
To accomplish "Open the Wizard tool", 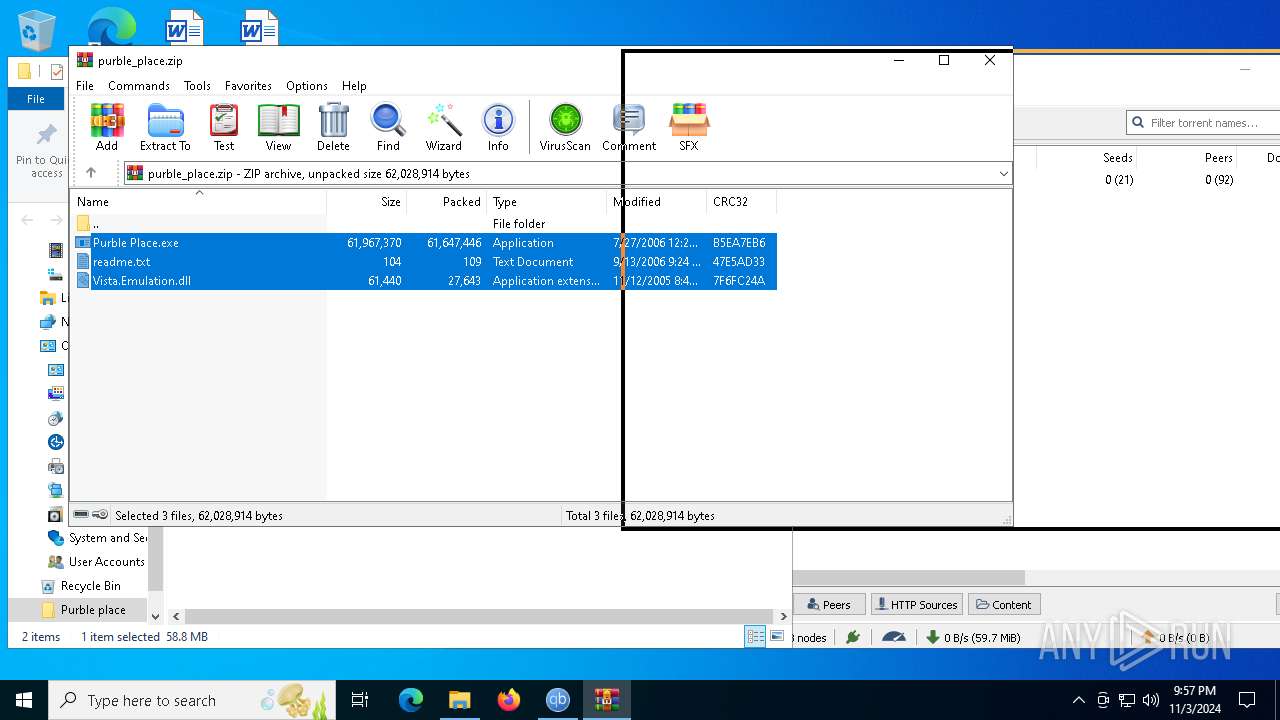I will coord(444,127).
